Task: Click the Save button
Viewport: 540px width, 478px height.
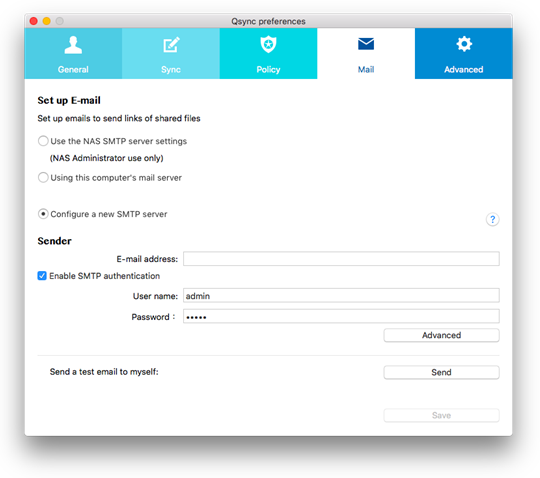Action: [x=442, y=415]
